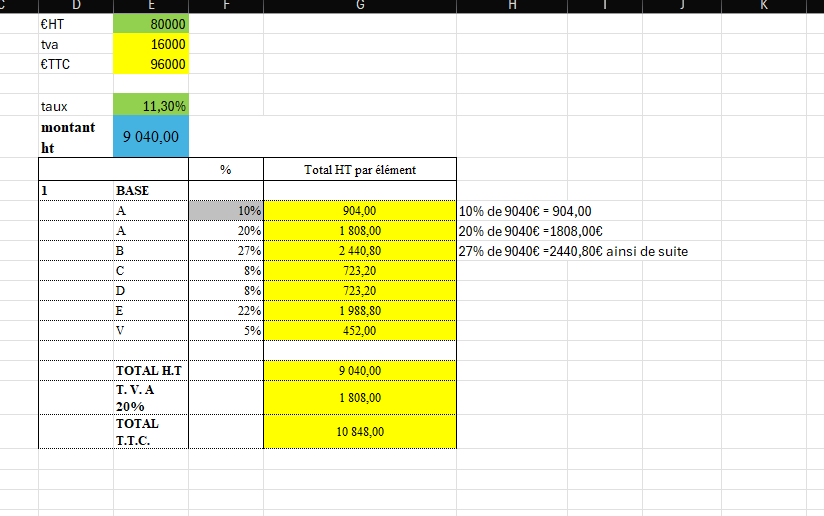Select the €TTC value 96000 cell
This screenshot has width=824, height=516.
point(150,64)
